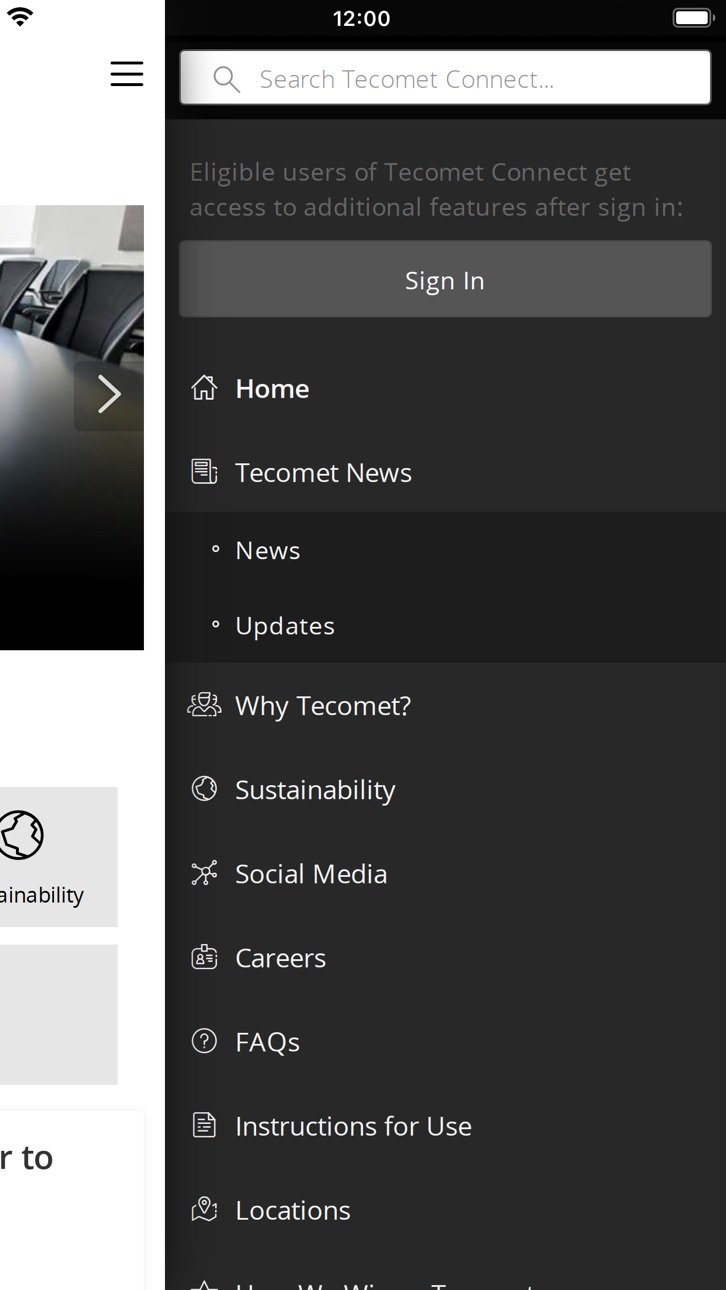Screen dimensions: 726x1290
Task: Tap the 12:00 clock in status bar
Action: point(362,18)
